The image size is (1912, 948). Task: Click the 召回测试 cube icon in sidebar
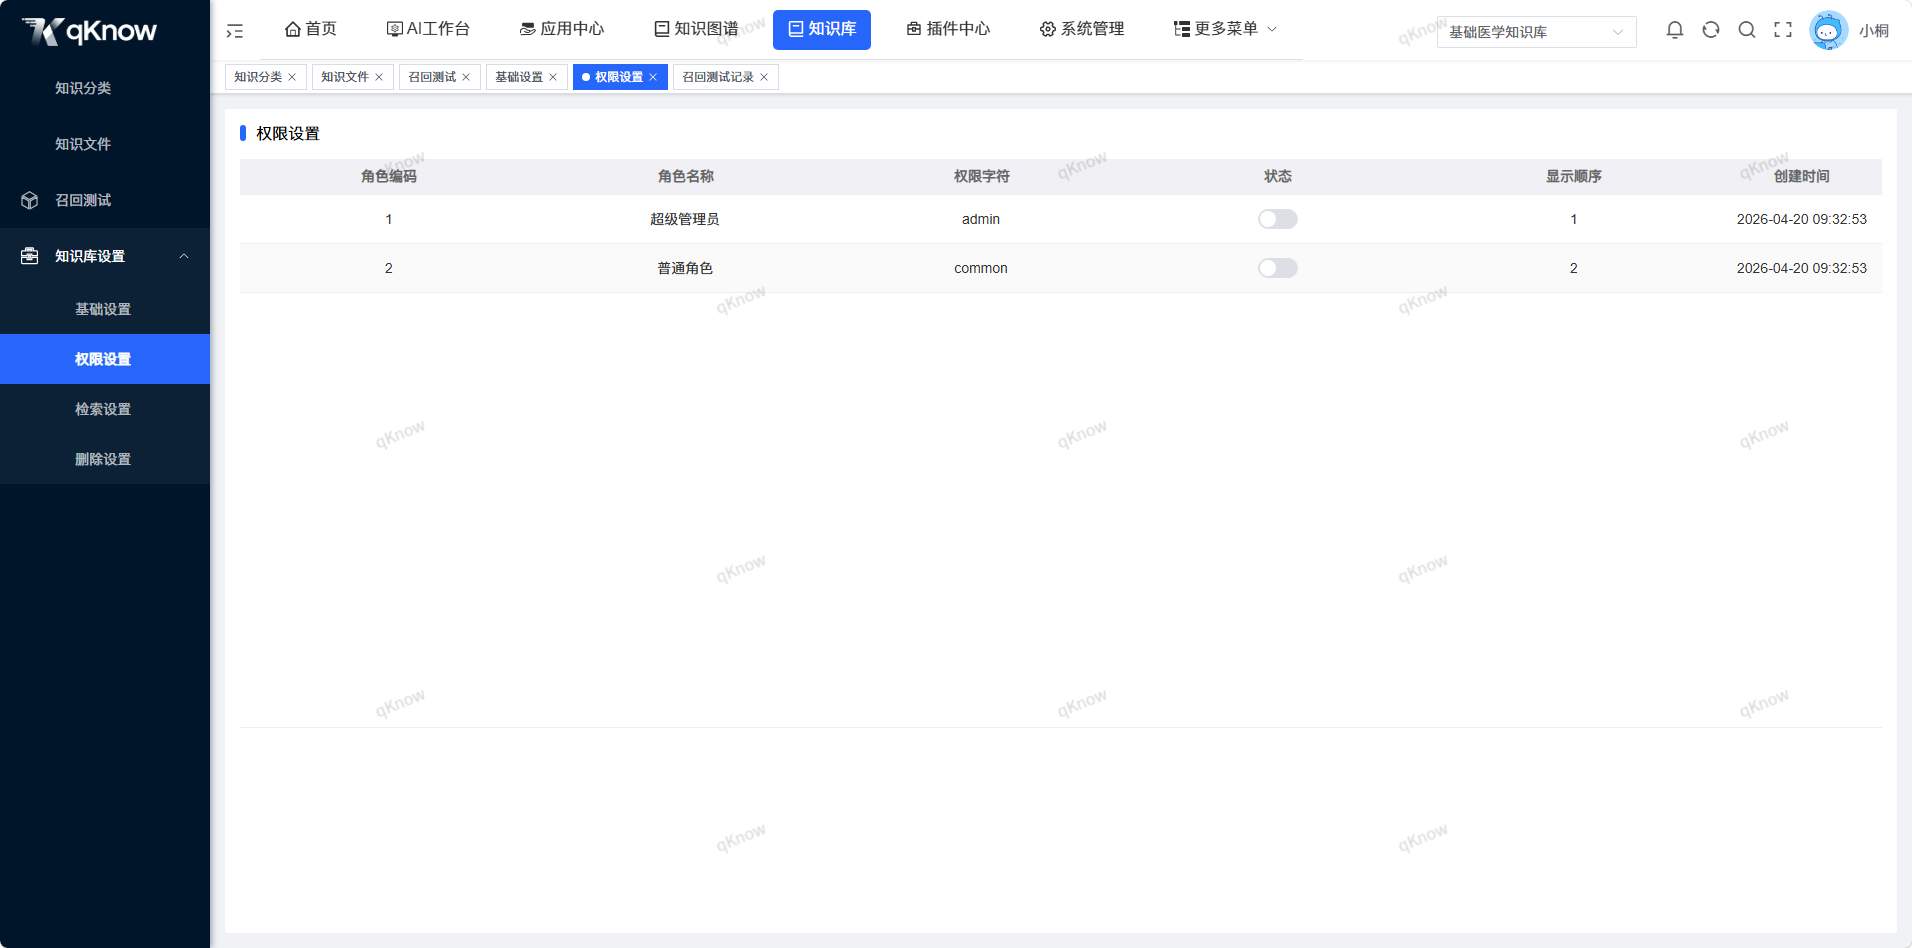tap(30, 200)
